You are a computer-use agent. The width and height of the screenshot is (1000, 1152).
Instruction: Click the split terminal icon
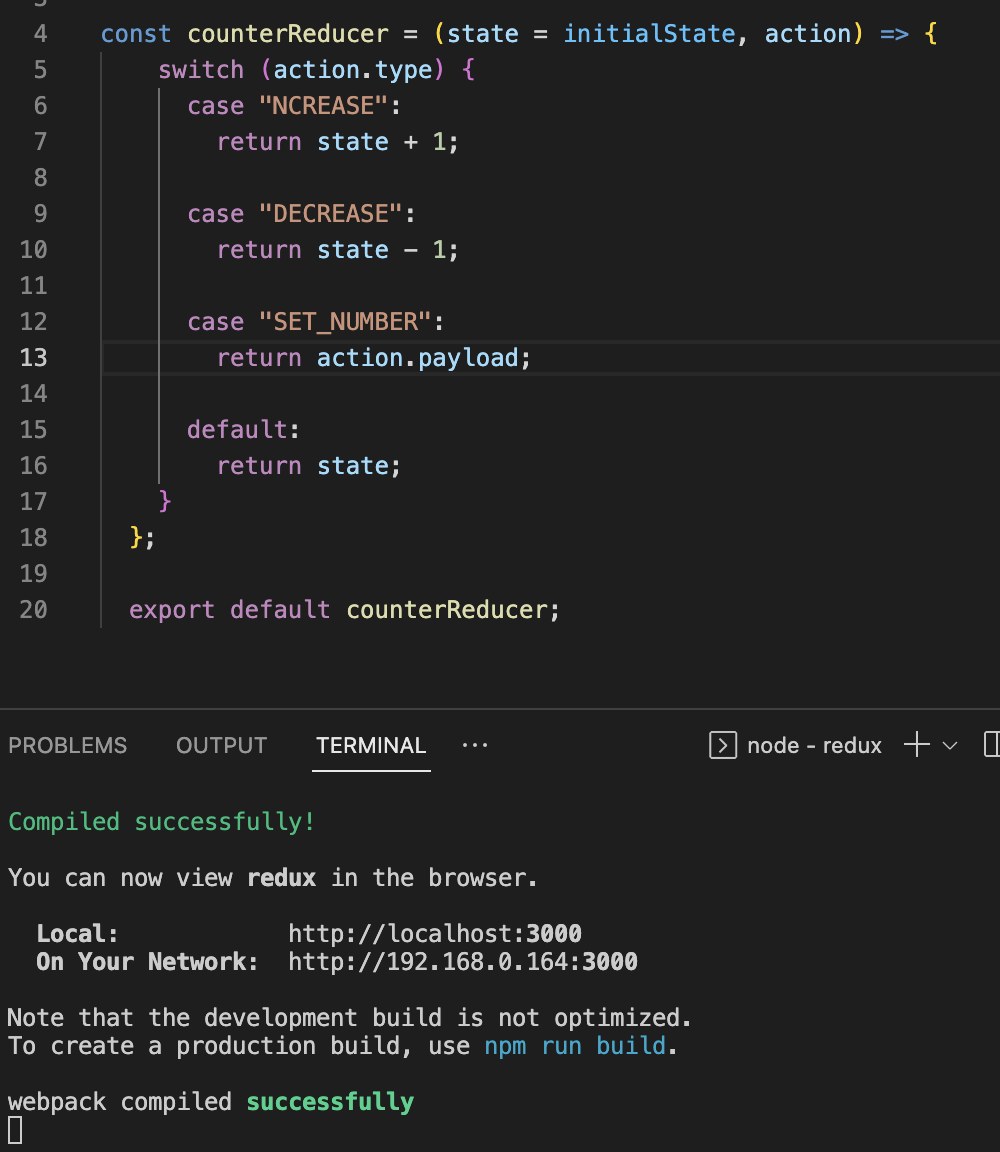[991, 744]
